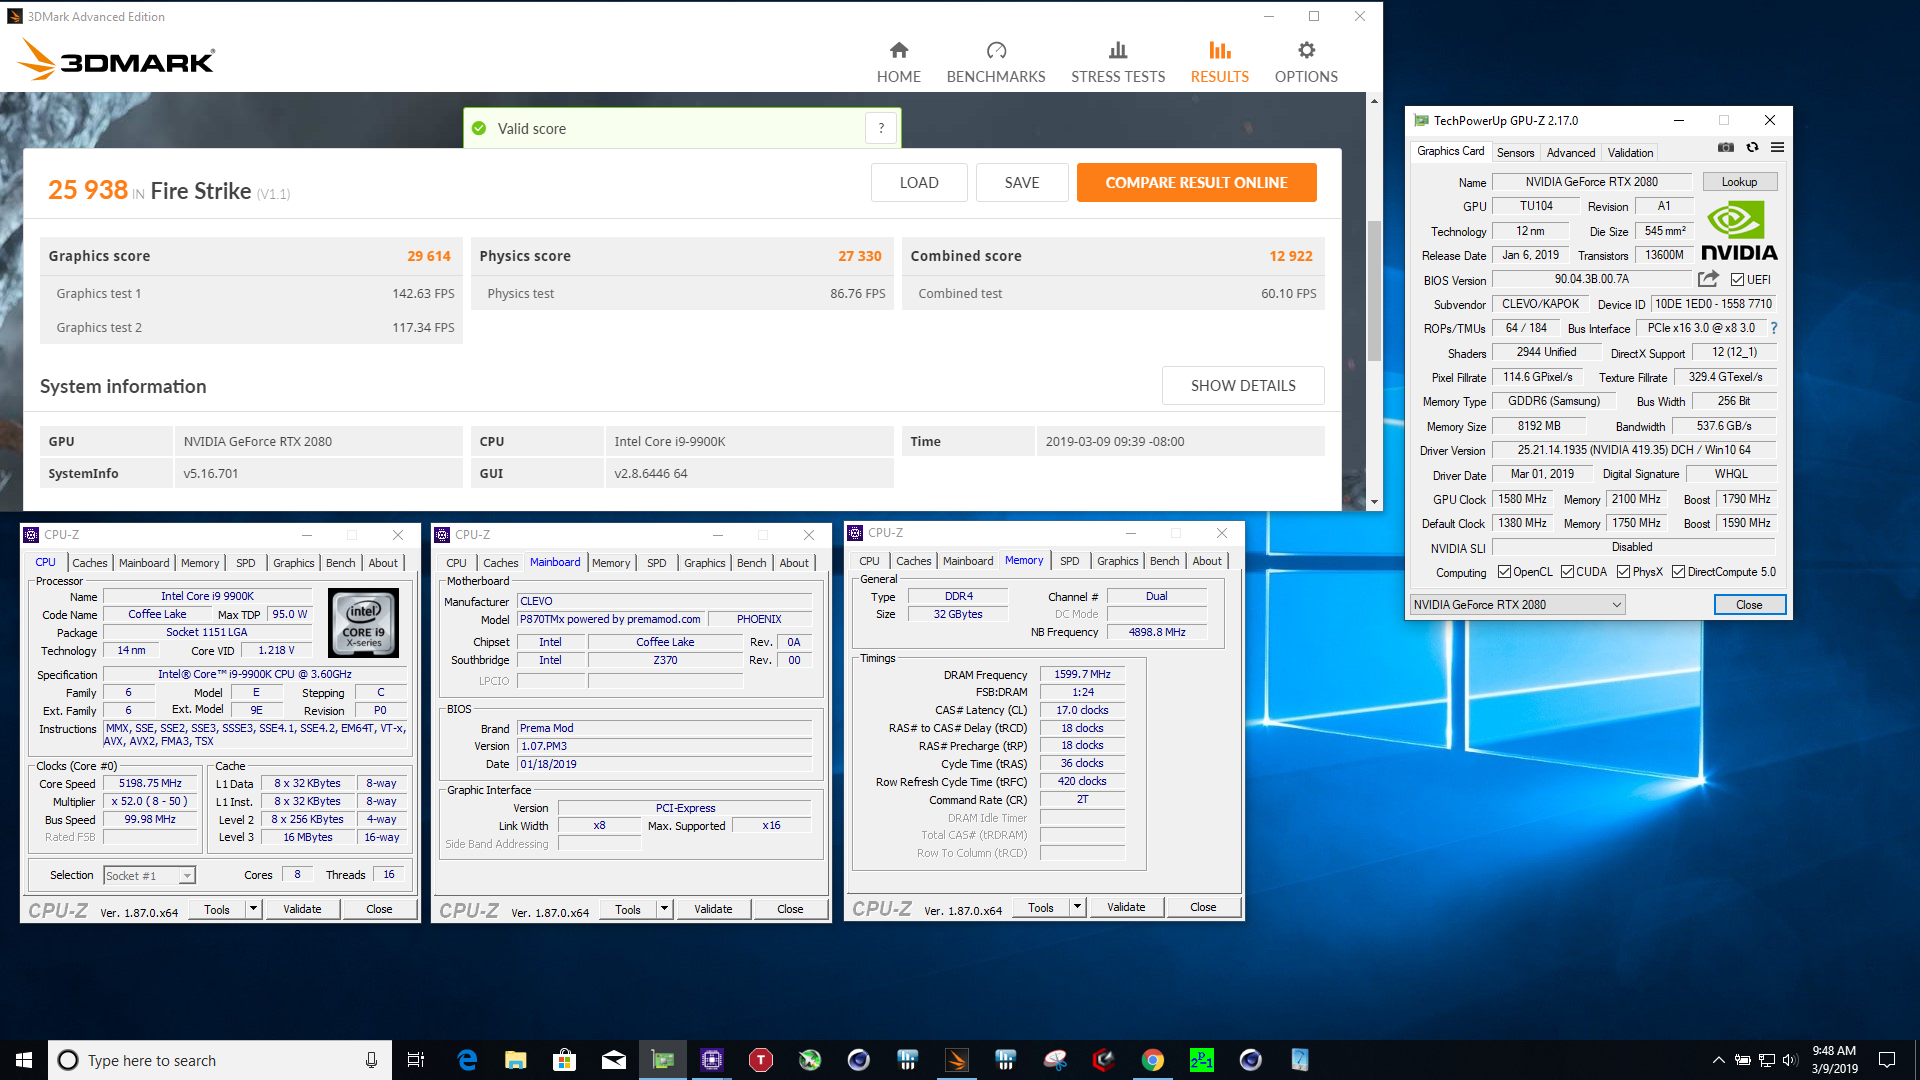Viewport: 1920px width, 1080px height.
Task: Click the Windows search box on taskbar
Action: pyautogui.click(x=220, y=1060)
